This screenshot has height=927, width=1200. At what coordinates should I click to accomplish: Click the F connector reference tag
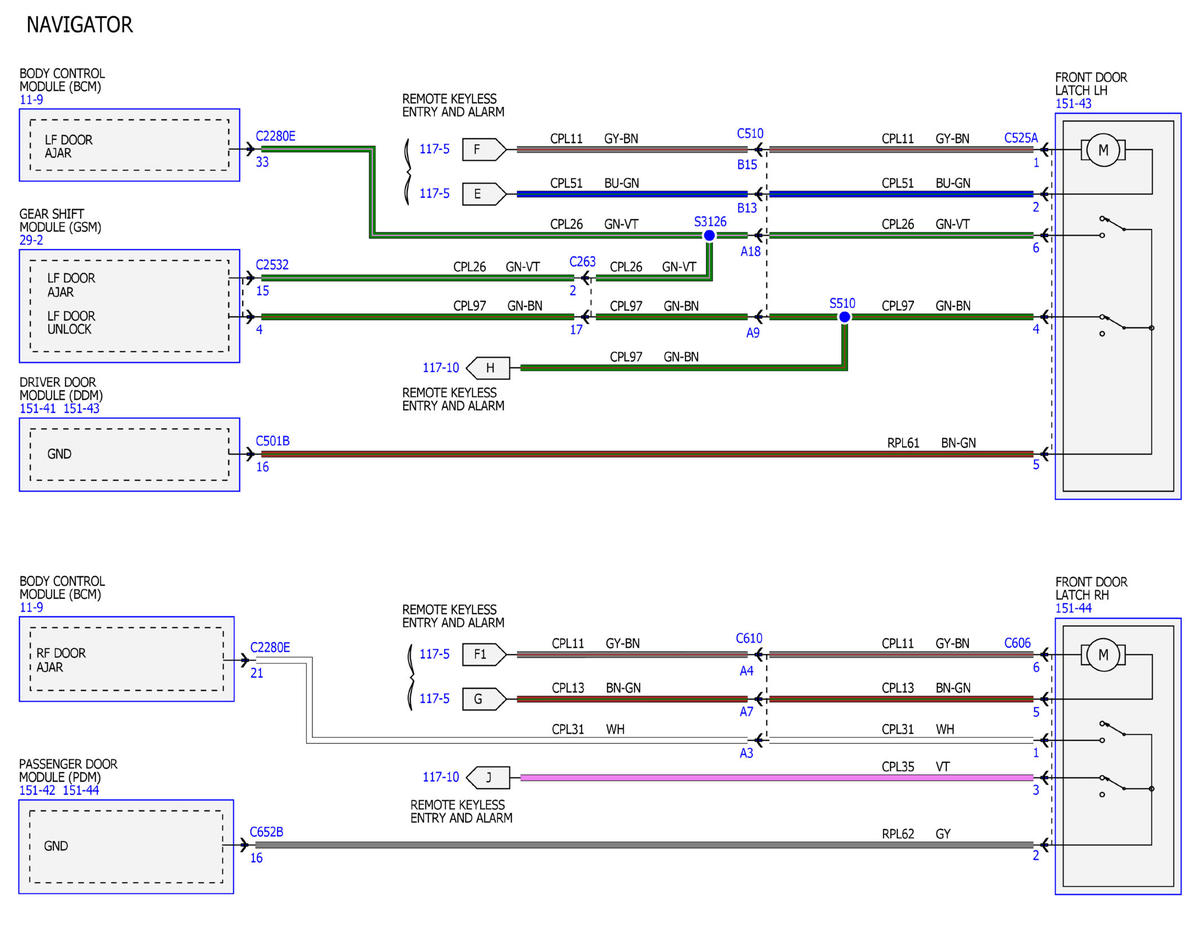click(x=484, y=150)
